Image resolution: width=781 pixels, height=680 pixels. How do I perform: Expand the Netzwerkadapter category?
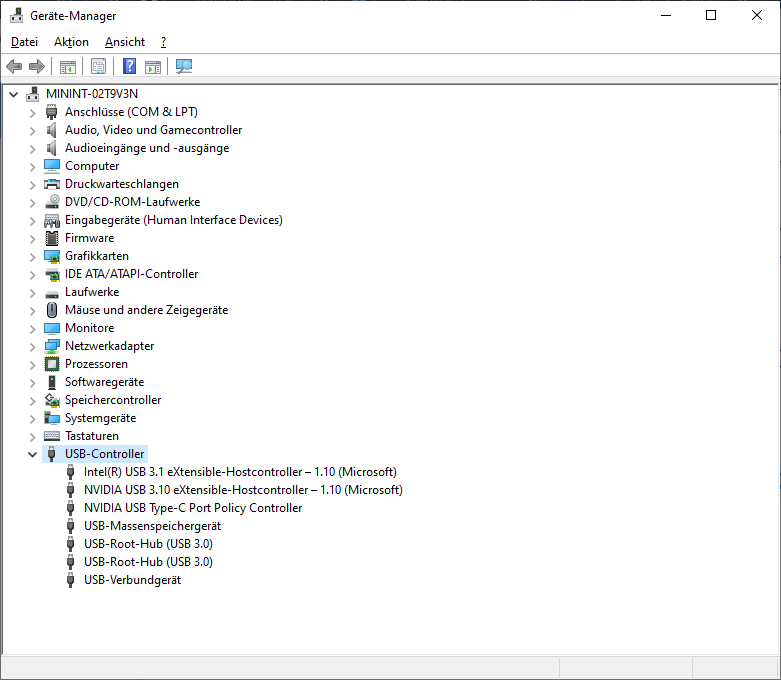pyautogui.click(x=32, y=347)
